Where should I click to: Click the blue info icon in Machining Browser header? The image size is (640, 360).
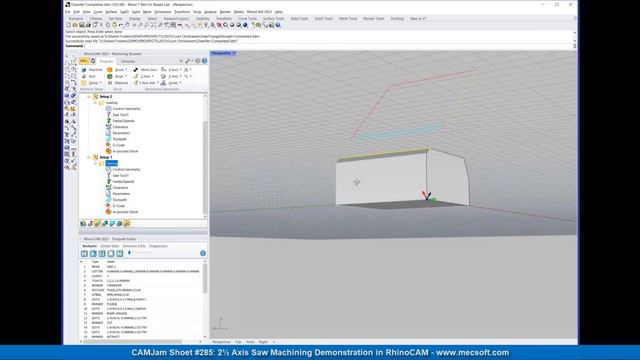coord(204,61)
